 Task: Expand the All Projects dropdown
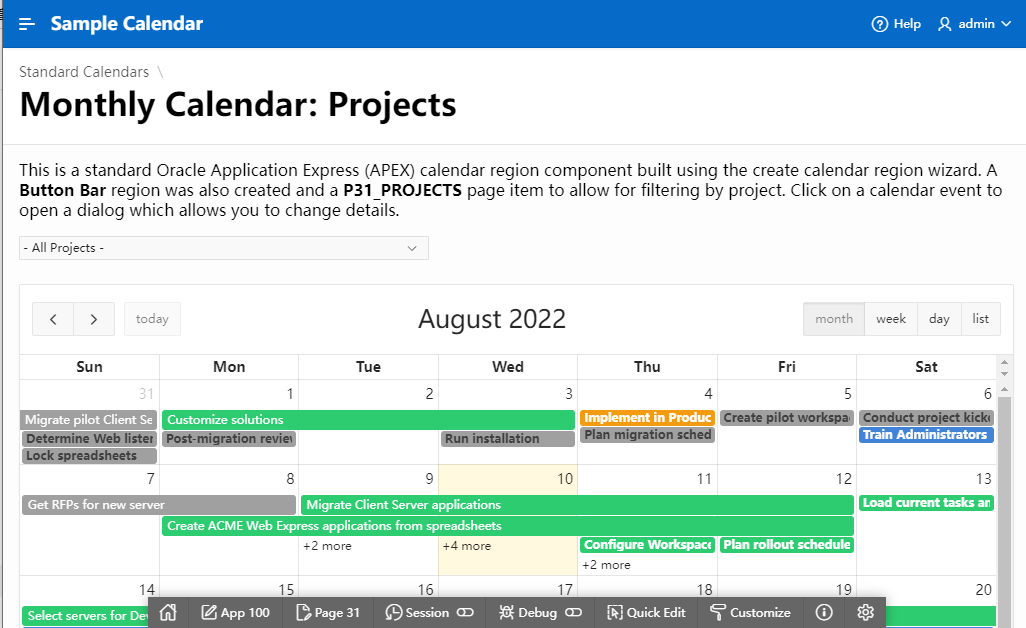click(x=223, y=248)
